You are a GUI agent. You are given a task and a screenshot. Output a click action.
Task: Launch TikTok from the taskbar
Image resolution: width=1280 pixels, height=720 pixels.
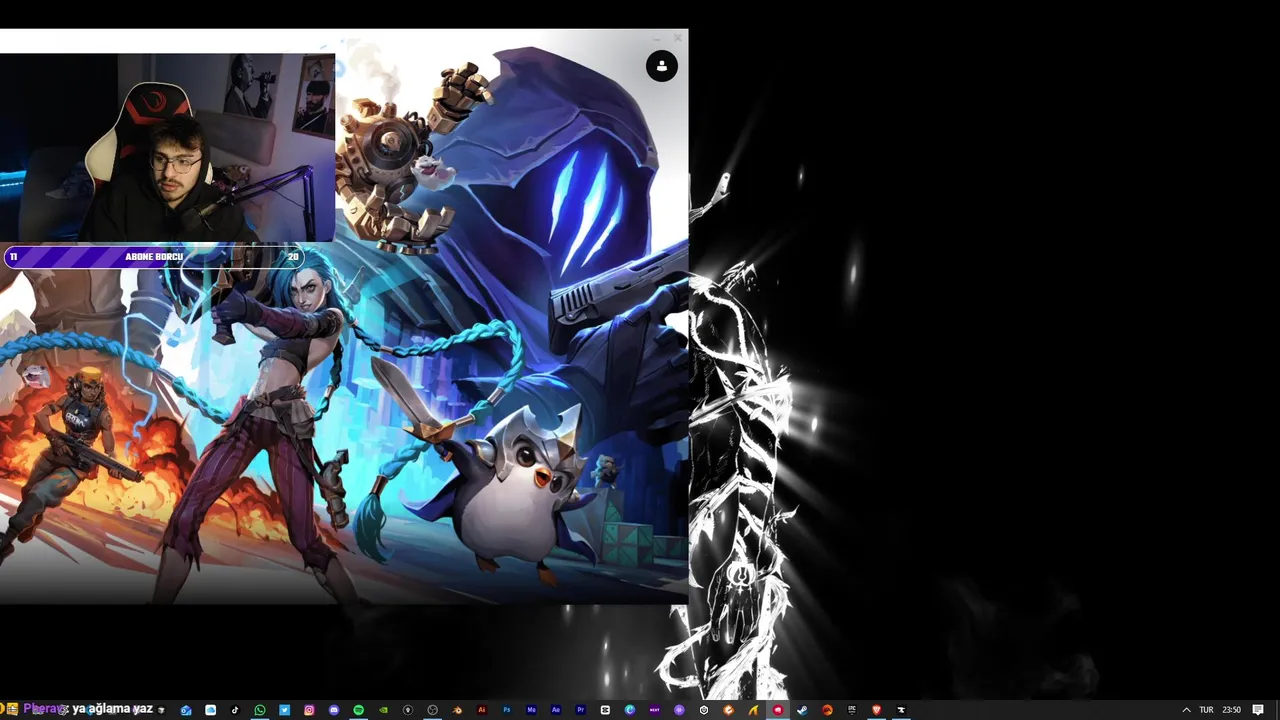(x=235, y=710)
